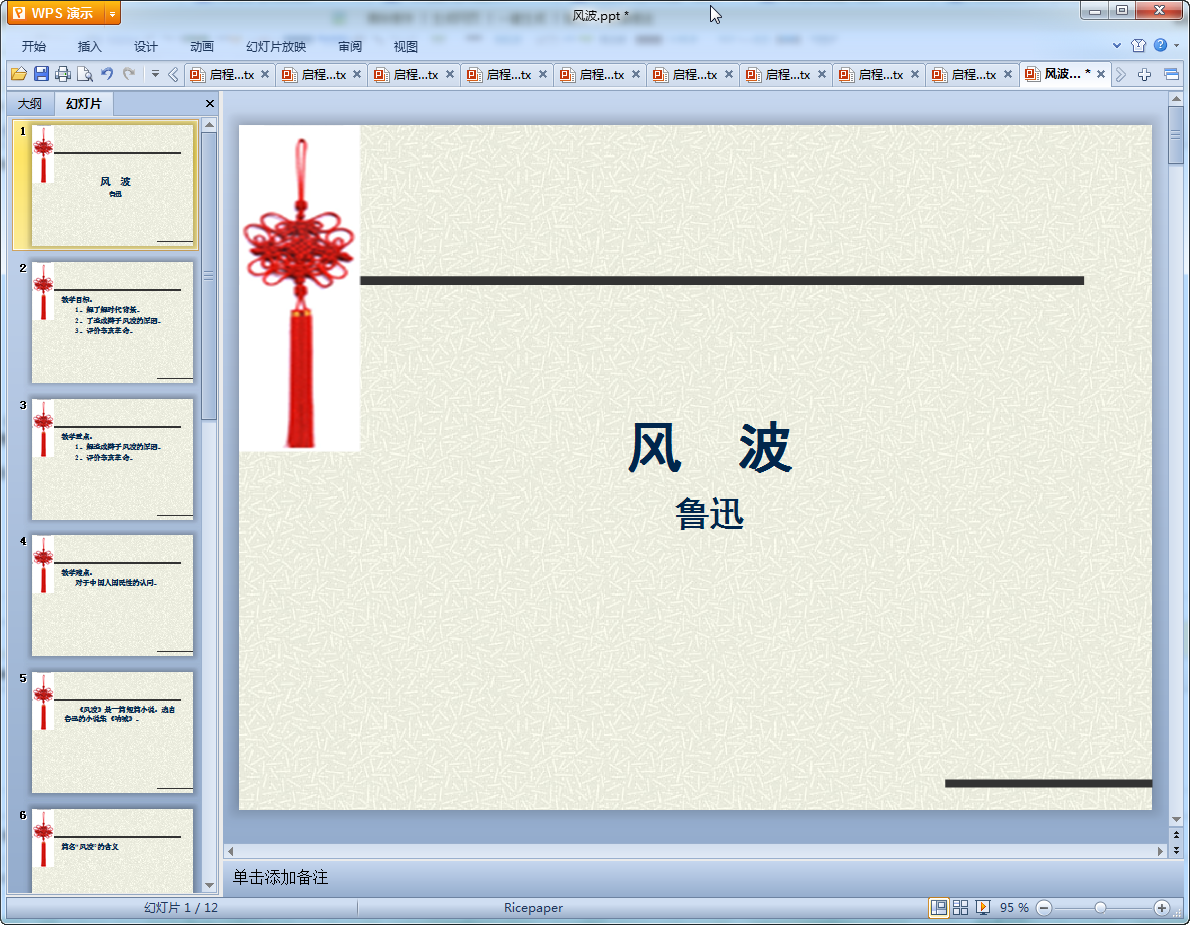Click the Redo arrow icon
The image size is (1190, 925).
tap(129, 74)
